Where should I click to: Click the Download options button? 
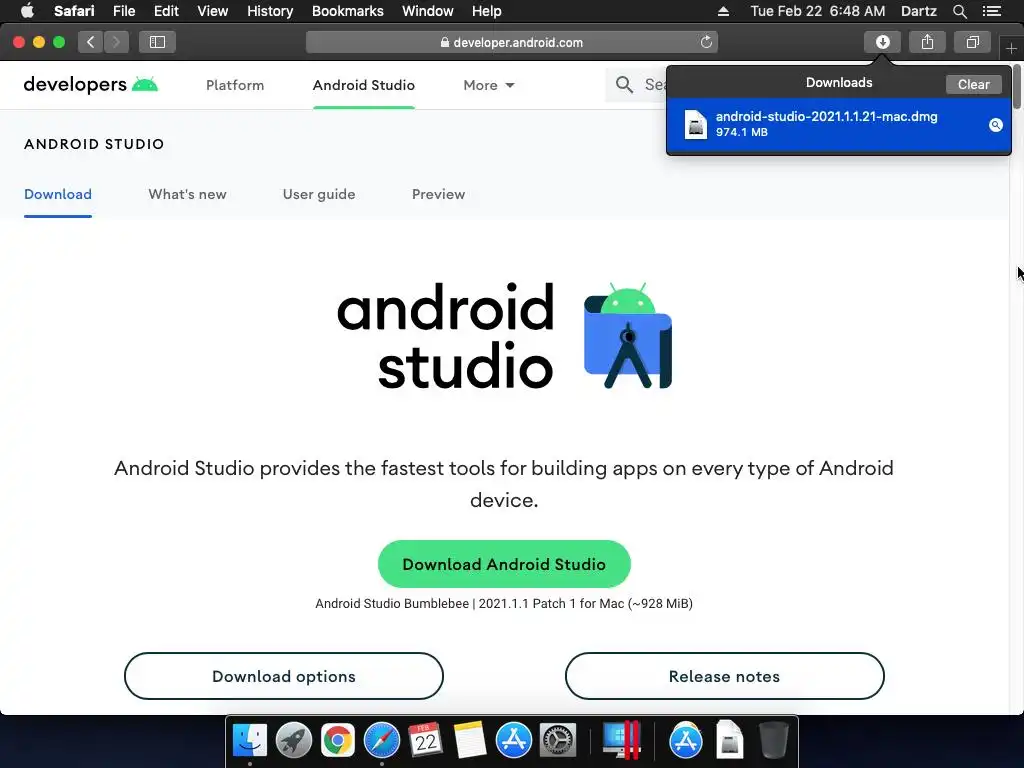pos(283,676)
